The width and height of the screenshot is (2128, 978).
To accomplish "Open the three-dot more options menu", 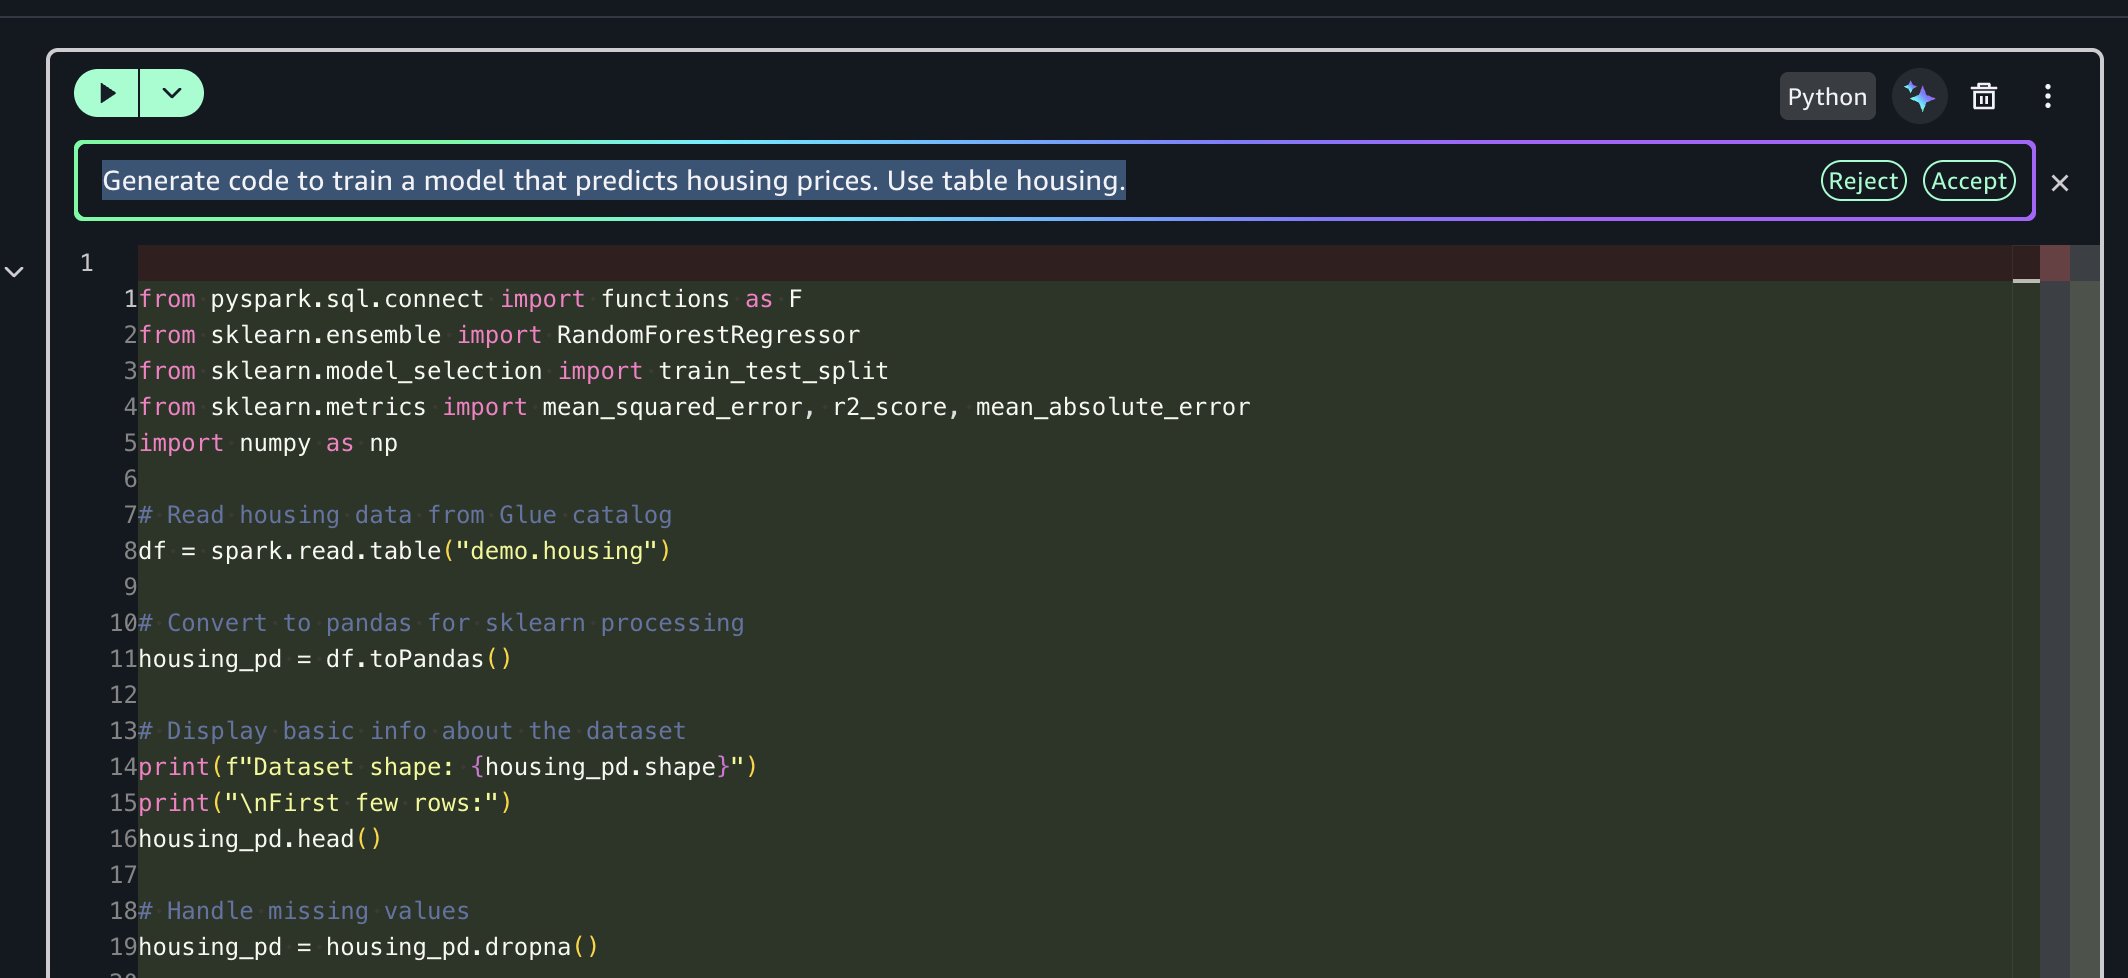I will click(x=2047, y=97).
